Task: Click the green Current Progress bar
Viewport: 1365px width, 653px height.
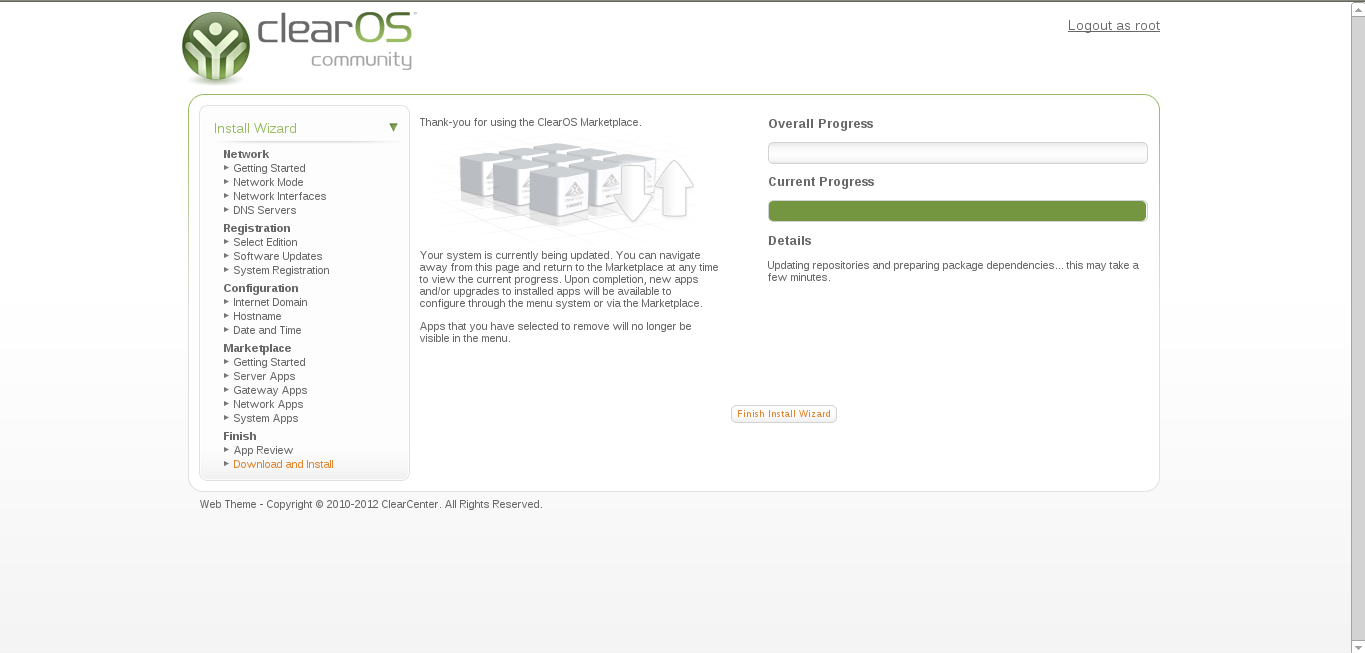Action: pyautogui.click(x=958, y=211)
